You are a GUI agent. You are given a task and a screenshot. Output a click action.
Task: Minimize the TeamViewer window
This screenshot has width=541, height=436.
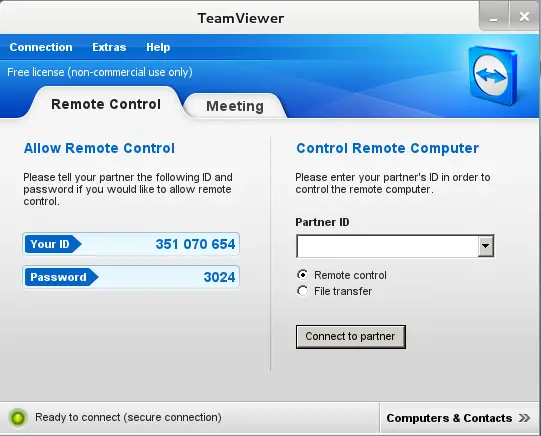point(494,17)
